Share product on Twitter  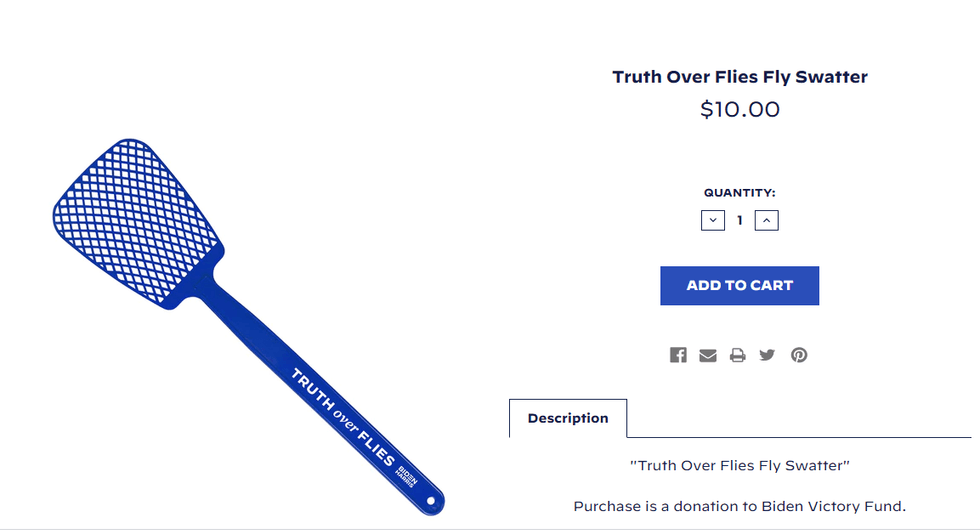coord(767,355)
